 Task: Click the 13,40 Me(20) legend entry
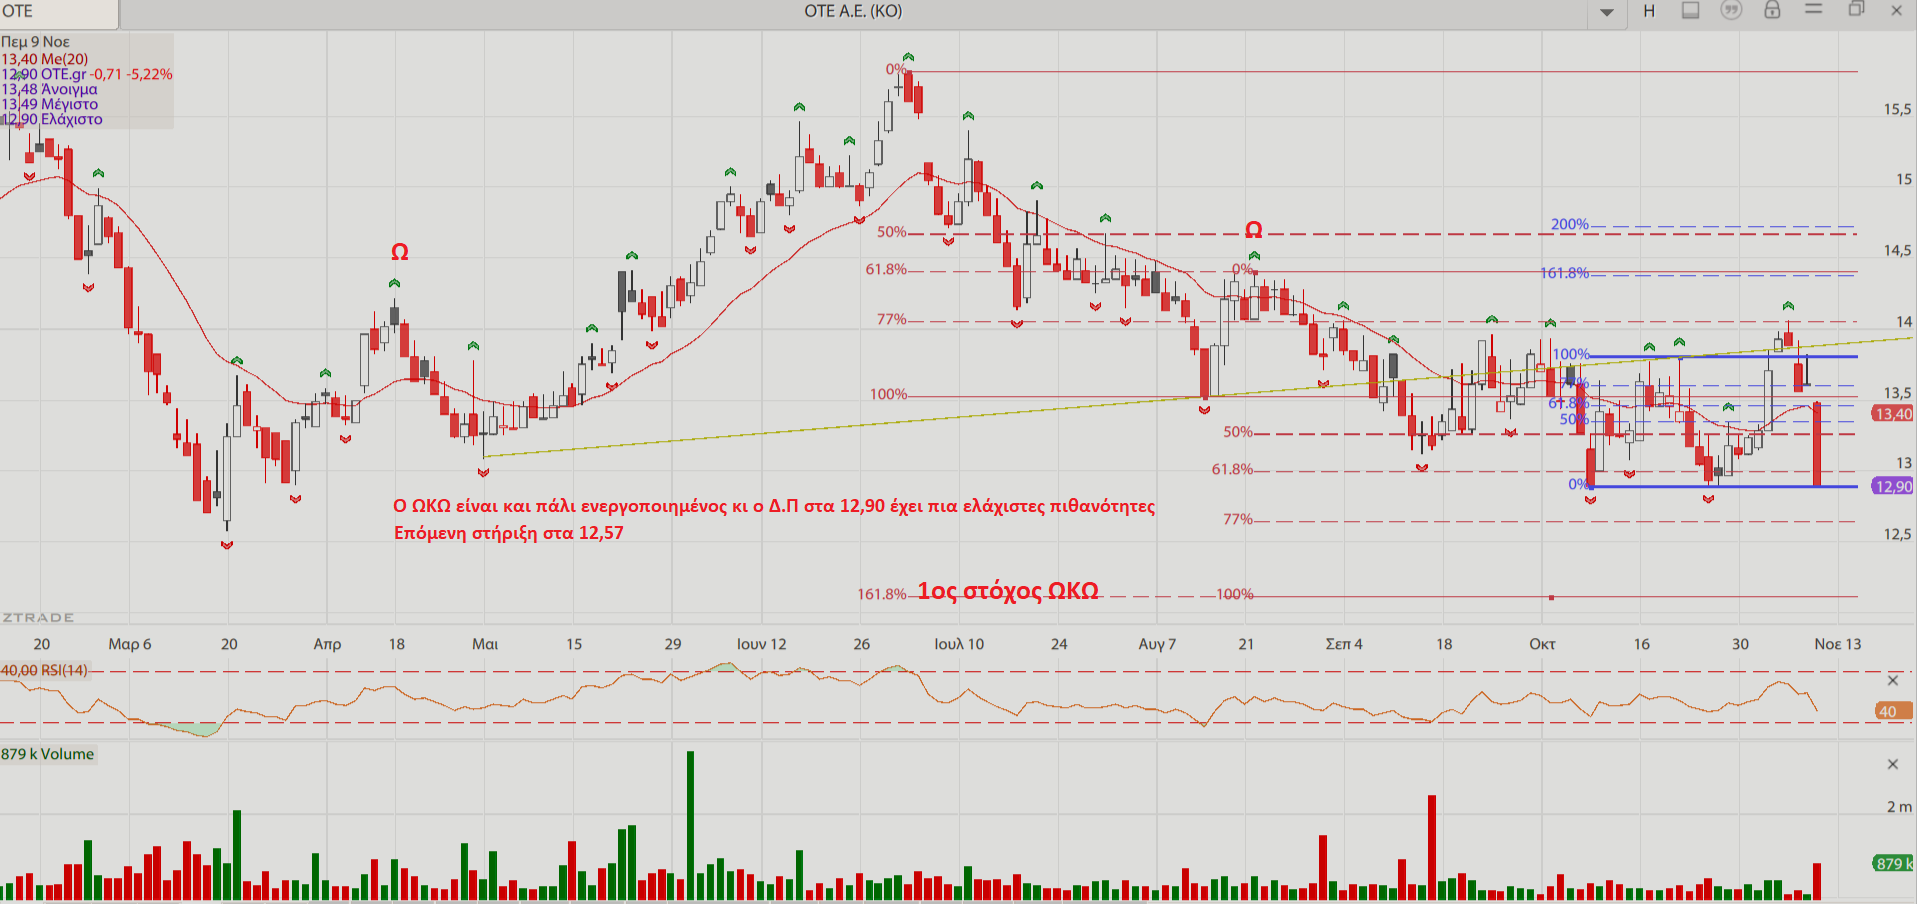[x=45, y=59]
